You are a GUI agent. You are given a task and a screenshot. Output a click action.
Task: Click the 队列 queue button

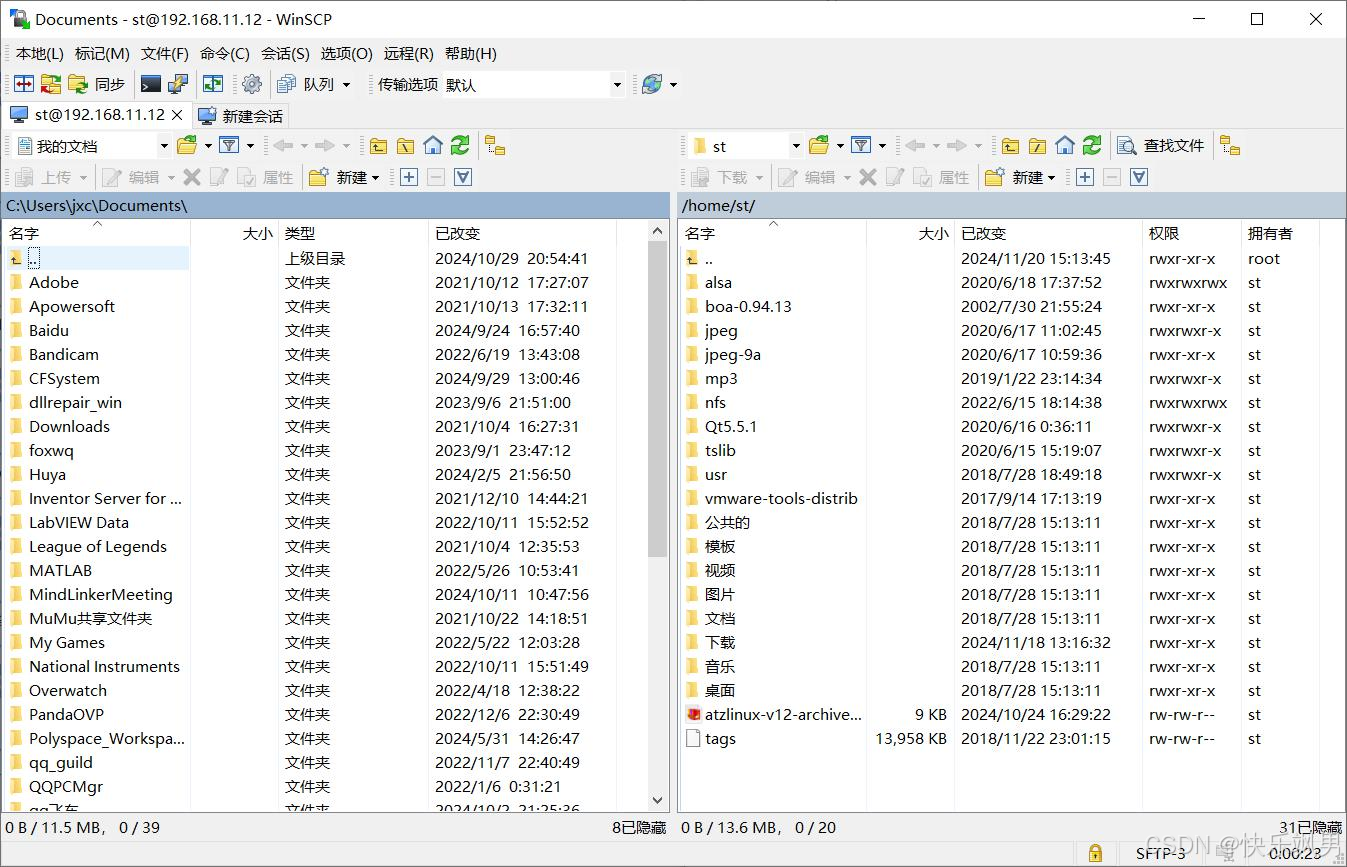(307, 85)
